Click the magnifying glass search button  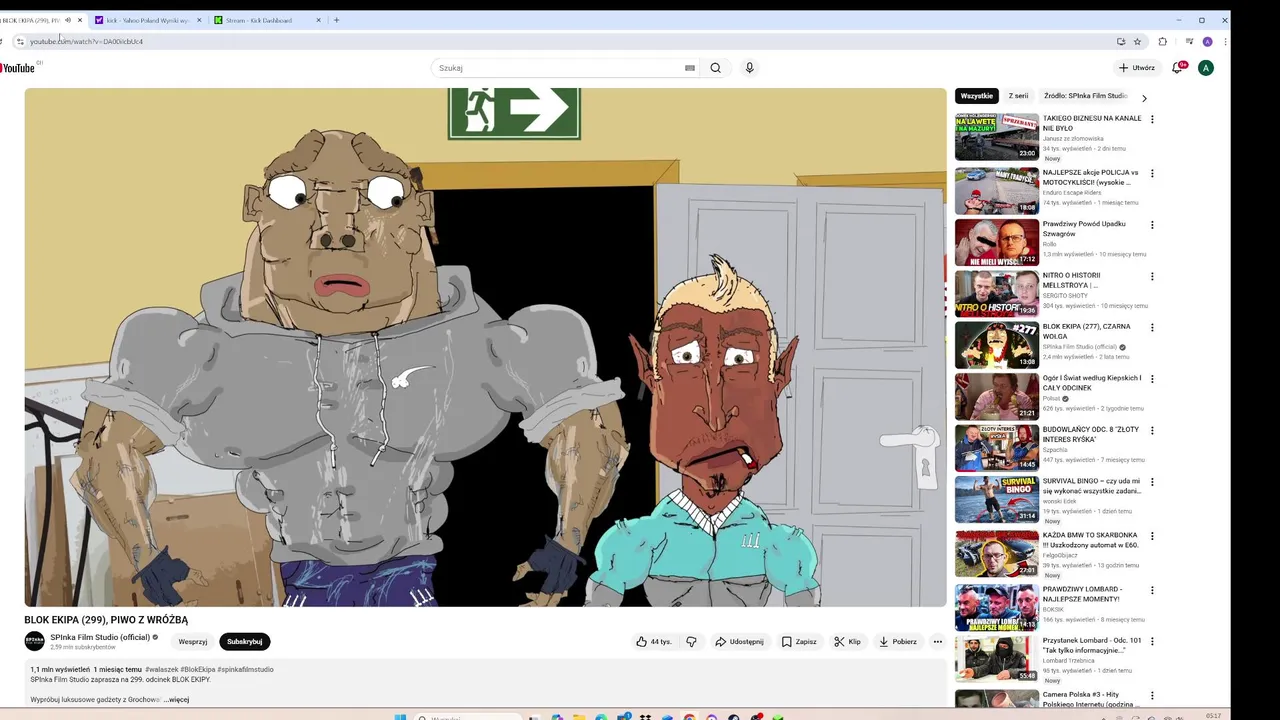(715, 68)
